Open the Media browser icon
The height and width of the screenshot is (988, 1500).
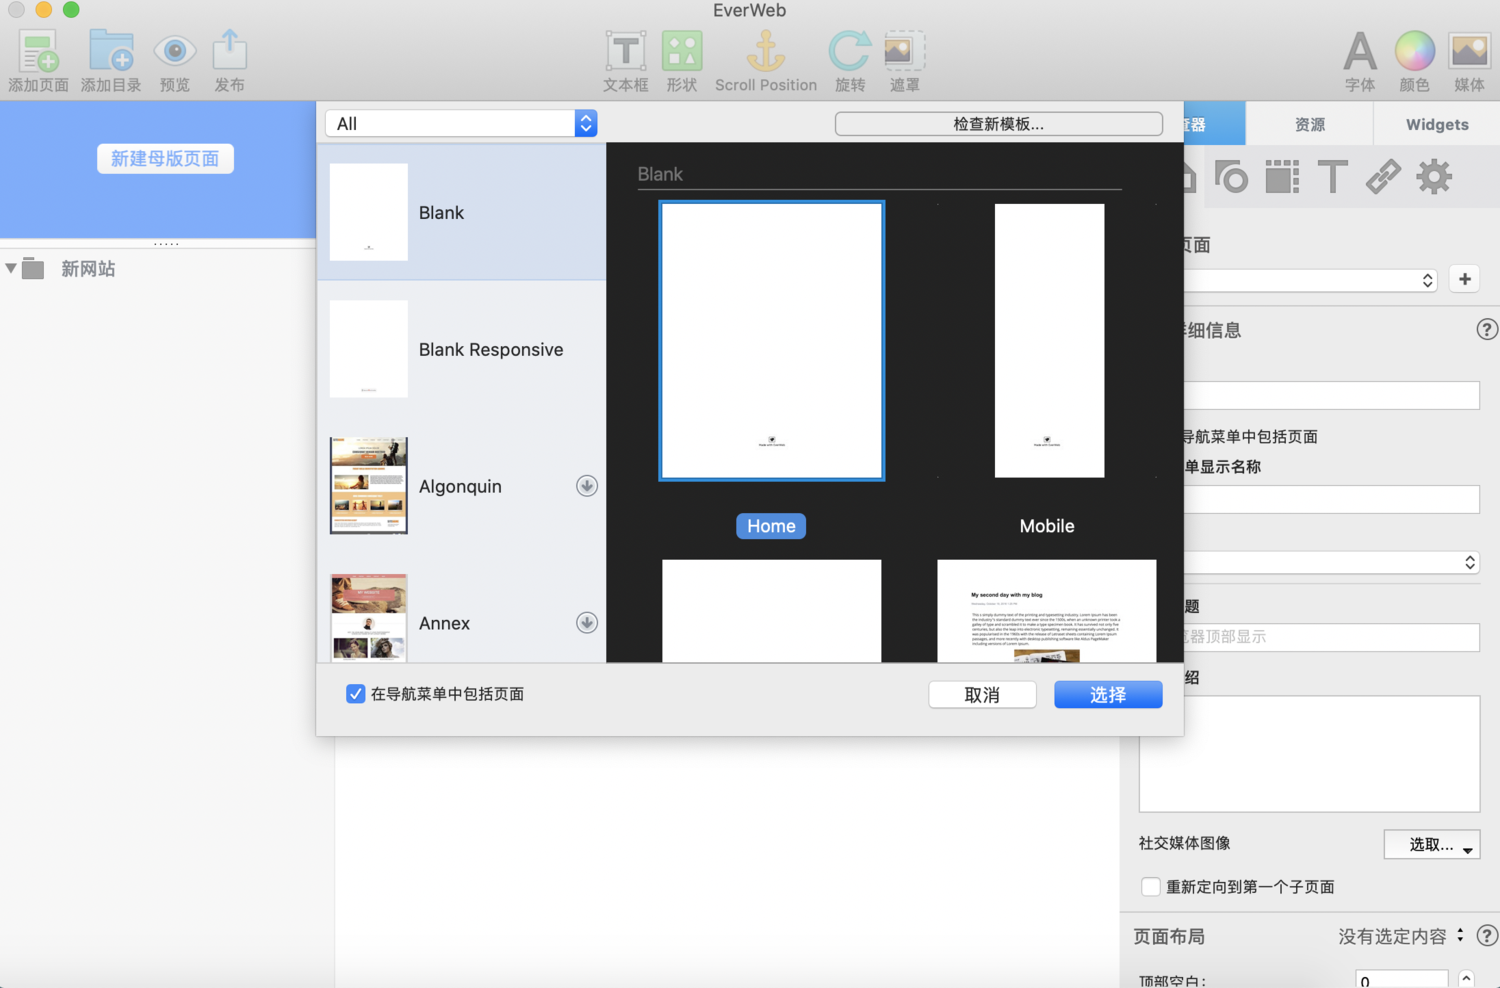tap(1469, 51)
